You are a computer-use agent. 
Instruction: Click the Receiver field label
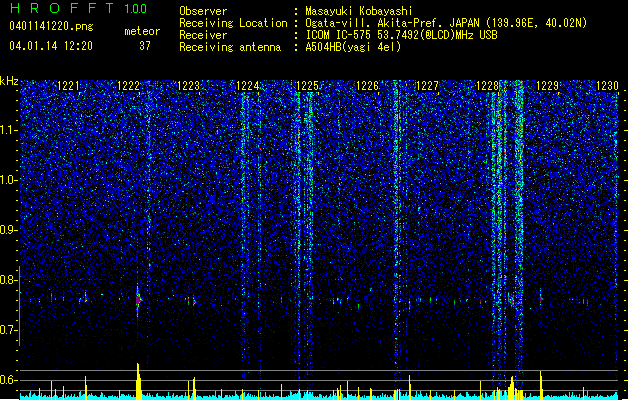coord(203,35)
